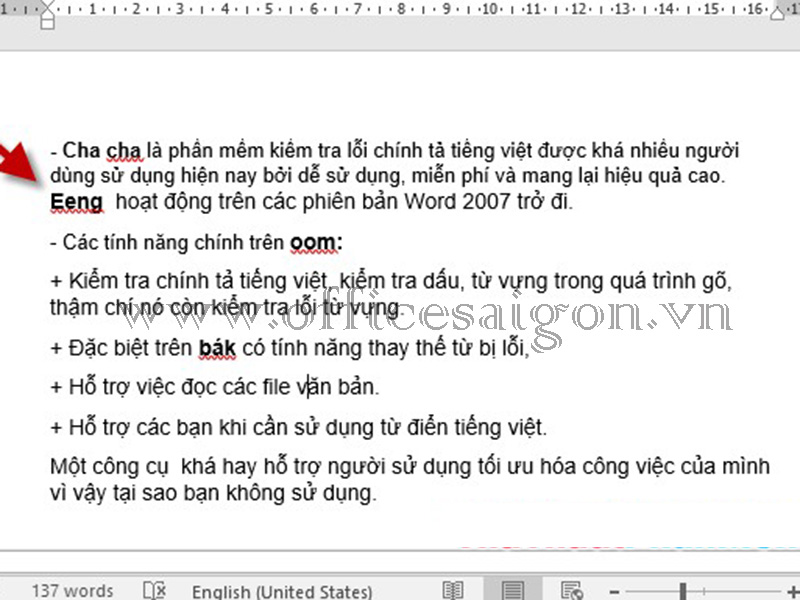The width and height of the screenshot is (800, 600).
Task: Click text "Các tính năng chính trên"
Action: tap(173, 243)
